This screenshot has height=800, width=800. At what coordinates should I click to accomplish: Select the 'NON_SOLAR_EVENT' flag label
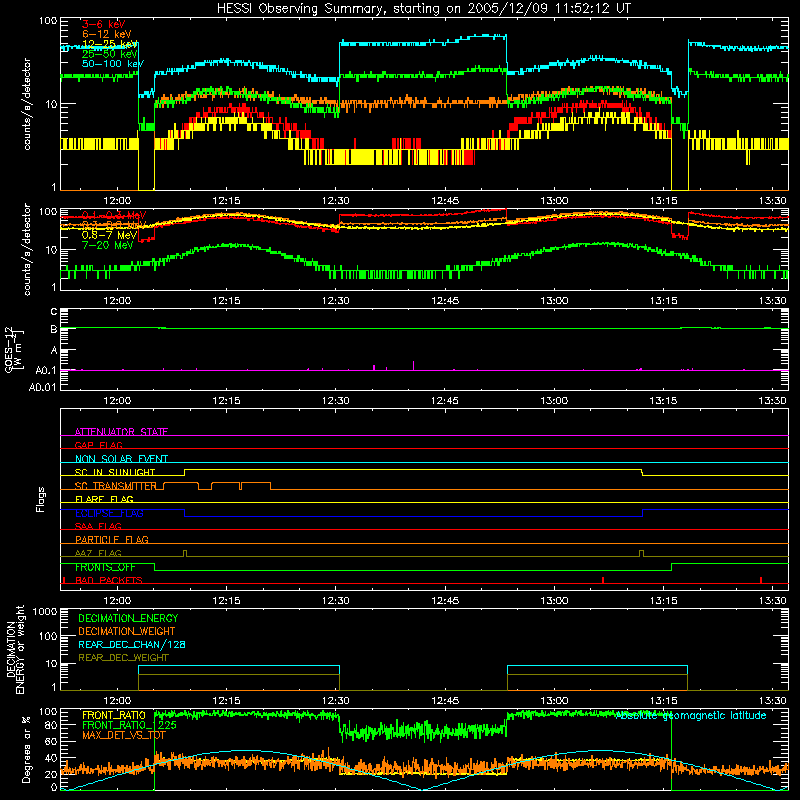(121, 459)
